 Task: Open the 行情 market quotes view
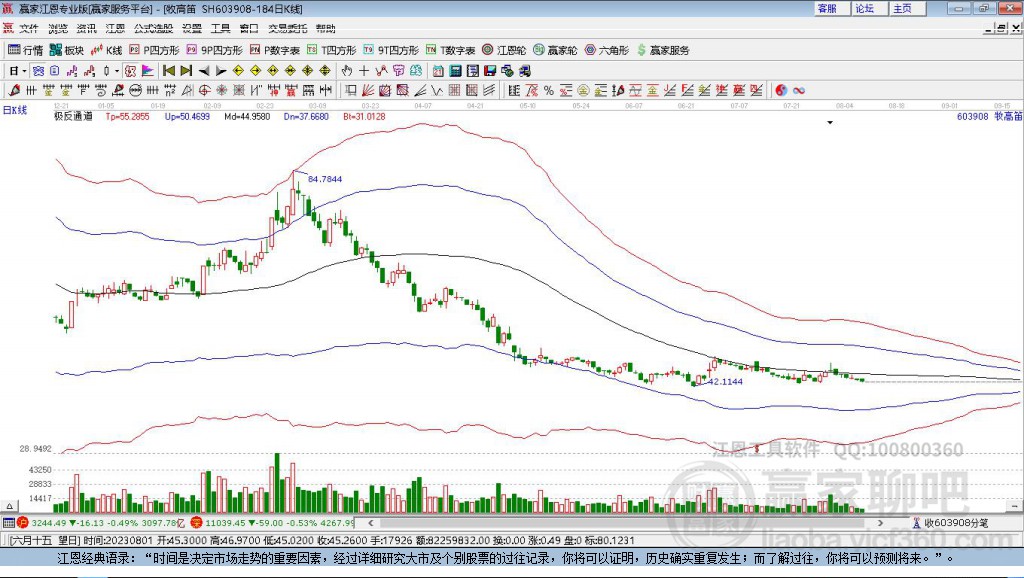(25, 50)
